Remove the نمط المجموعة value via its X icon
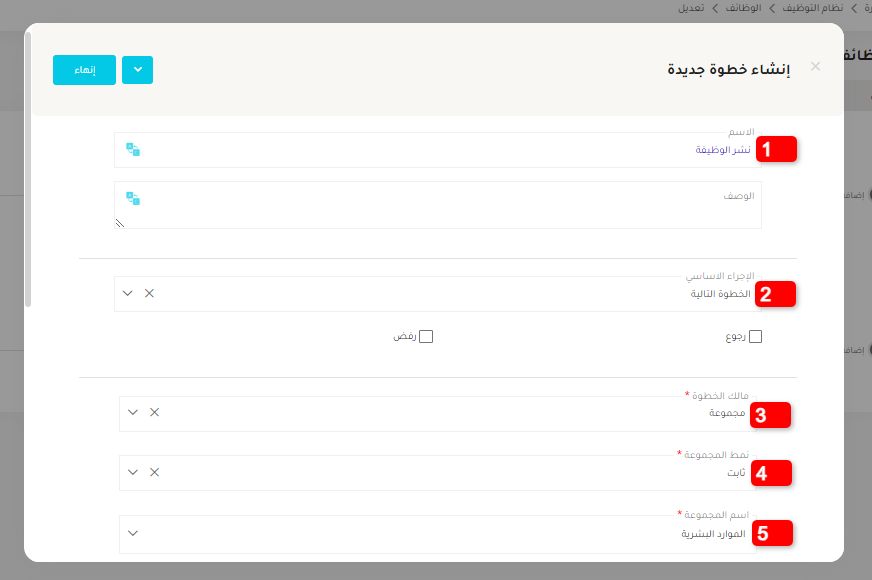 coord(154,472)
